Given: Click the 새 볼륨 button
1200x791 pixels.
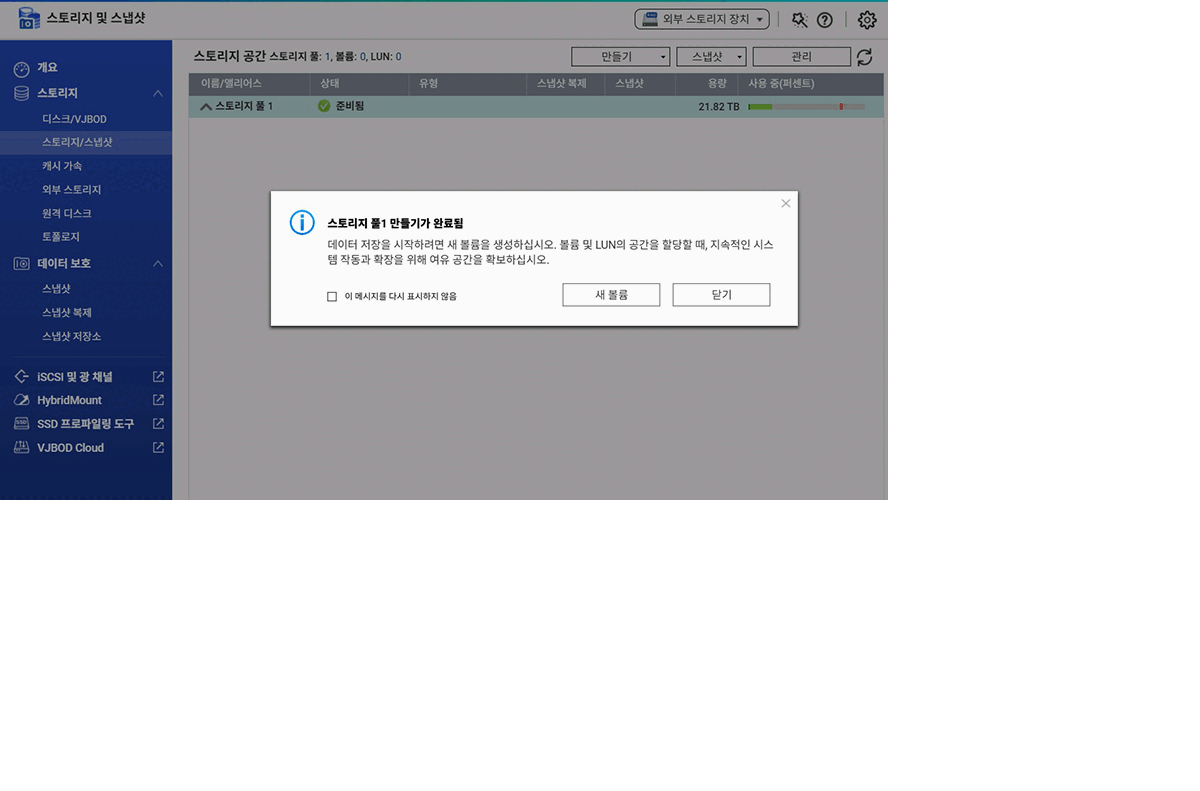Looking at the screenshot, I should point(611,295).
